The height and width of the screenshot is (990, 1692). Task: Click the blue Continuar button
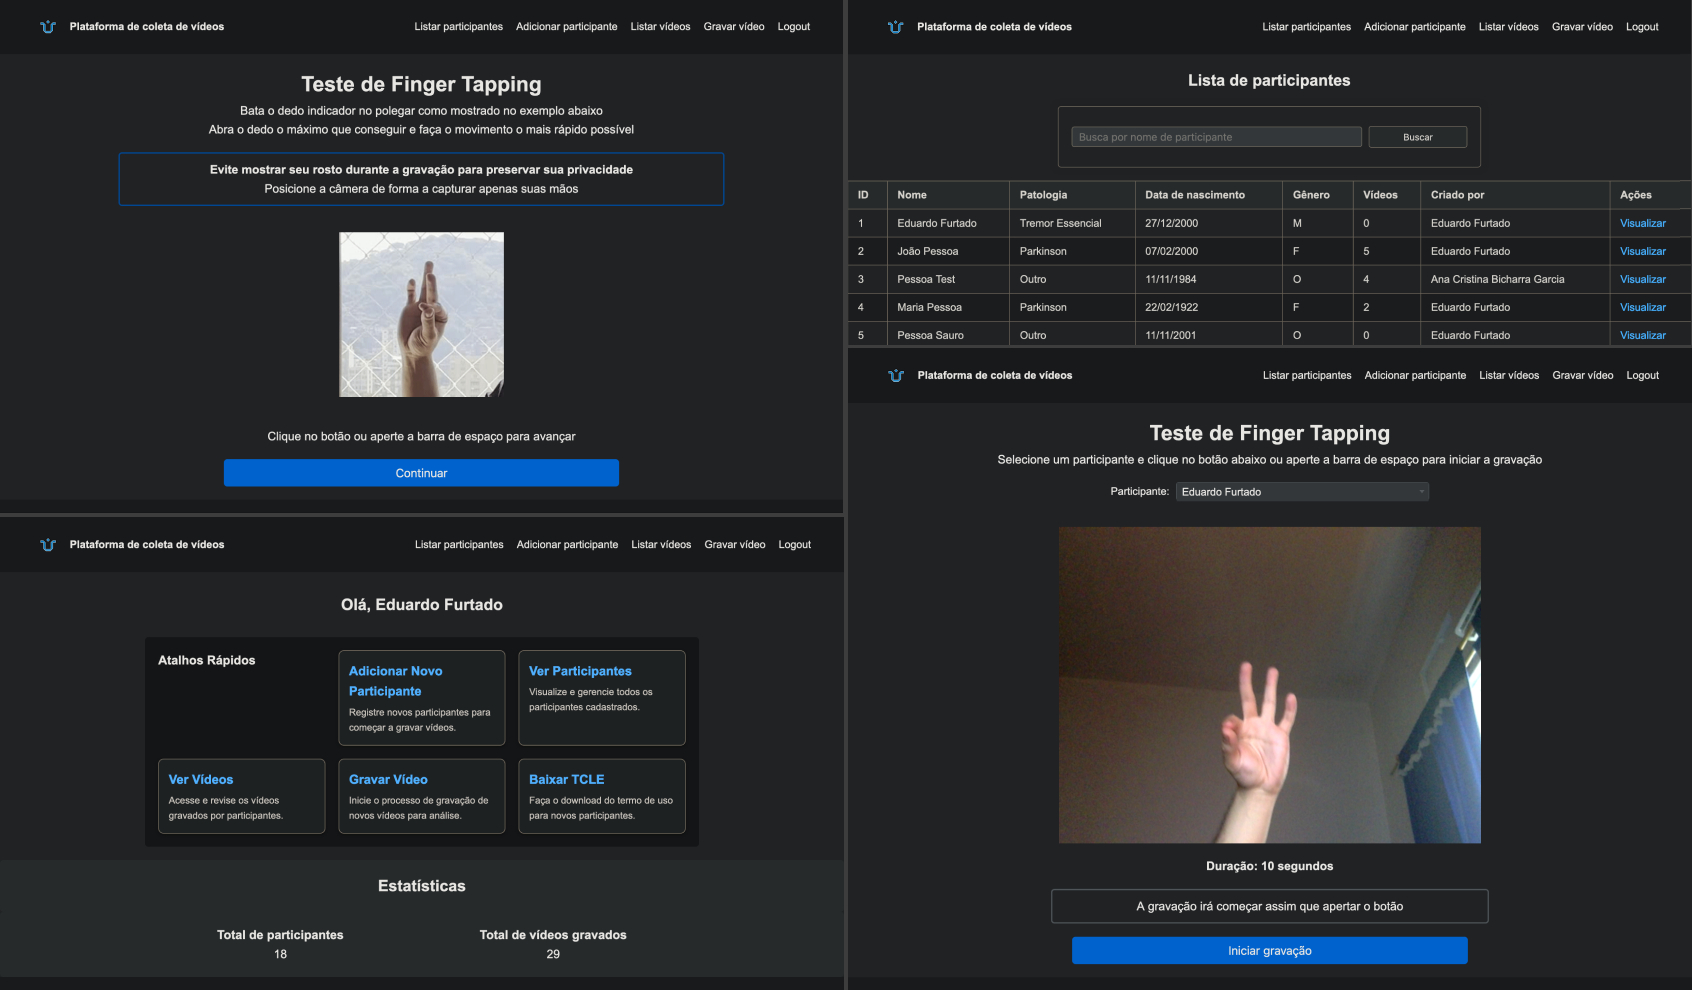pos(421,473)
